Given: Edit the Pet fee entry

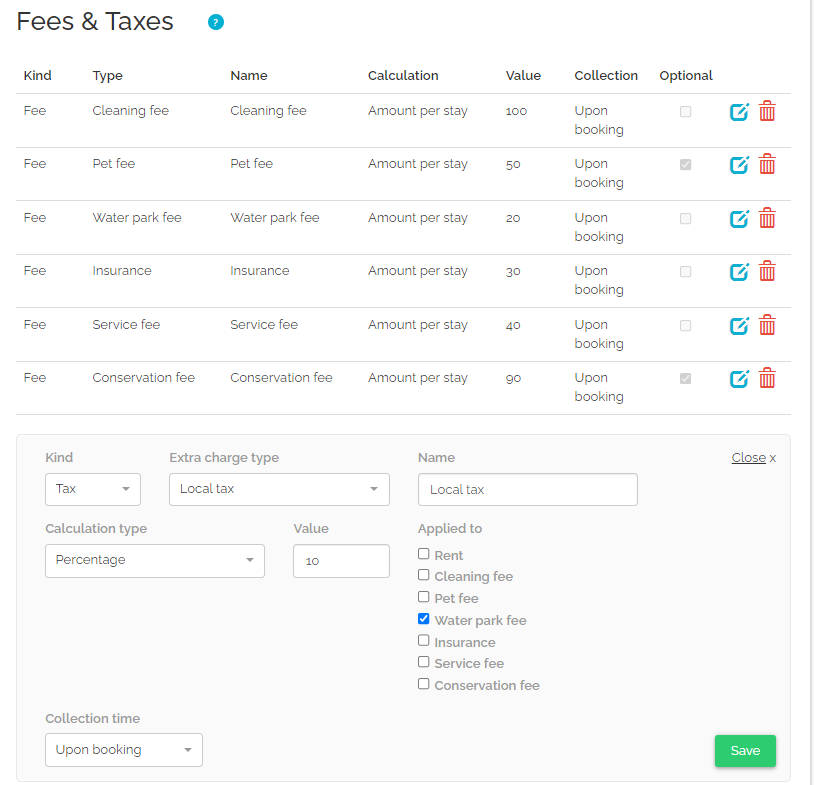Looking at the screenshot, I should pos(739,165).
